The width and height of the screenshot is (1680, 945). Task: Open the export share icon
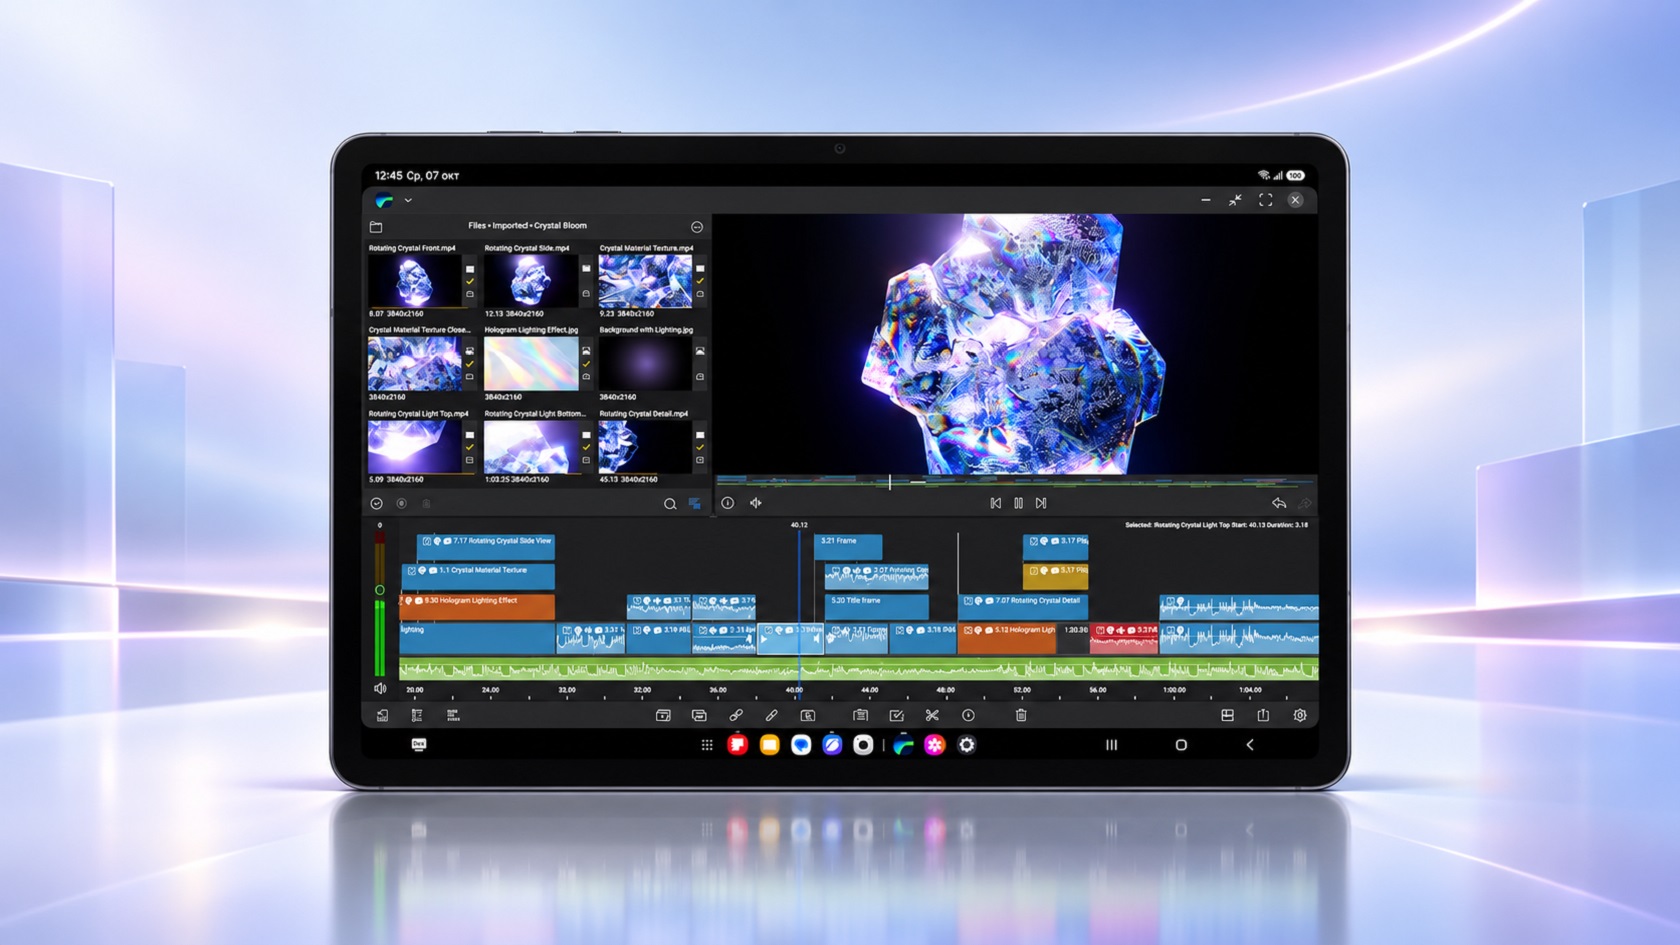(x=1263, y=715)
